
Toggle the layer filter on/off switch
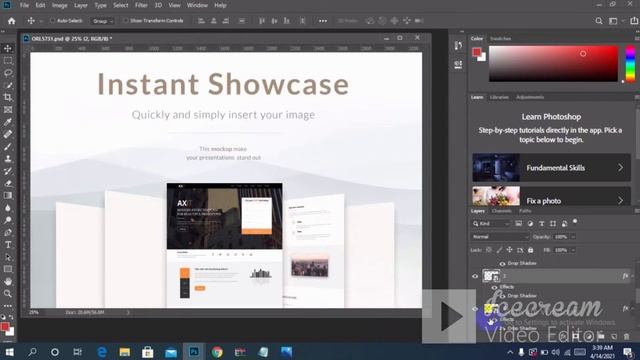(x=575, y=222)
